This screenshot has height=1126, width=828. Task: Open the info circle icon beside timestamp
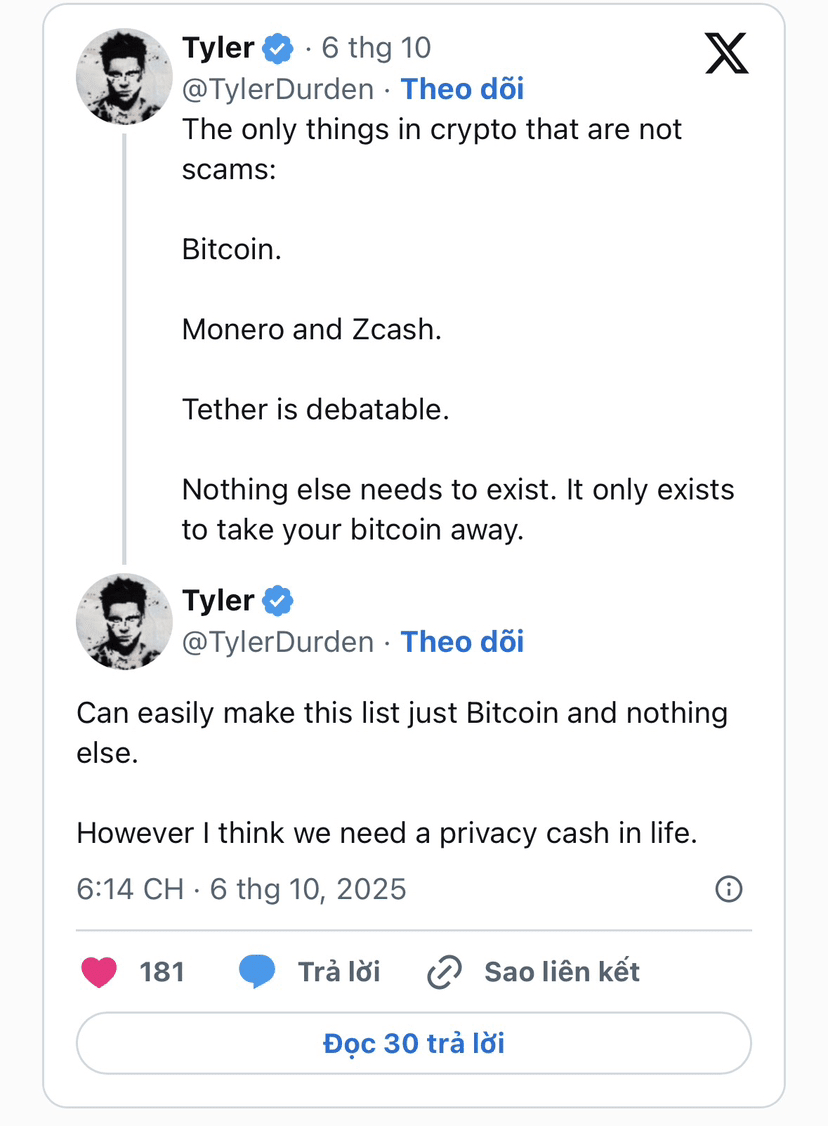tap(730, 889)
